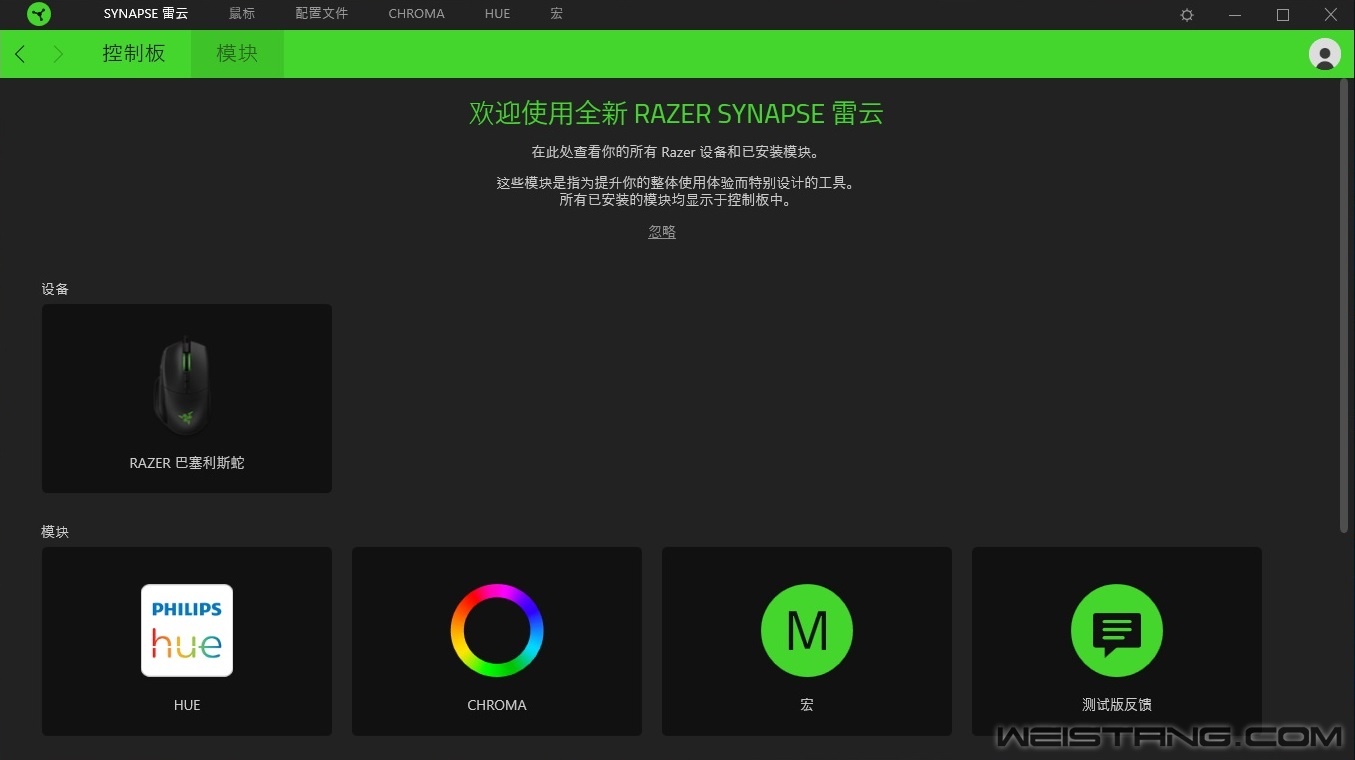This screenshot has width=1355, height=760.
Task: Open the user account avatar
Action: point(1325,54)
